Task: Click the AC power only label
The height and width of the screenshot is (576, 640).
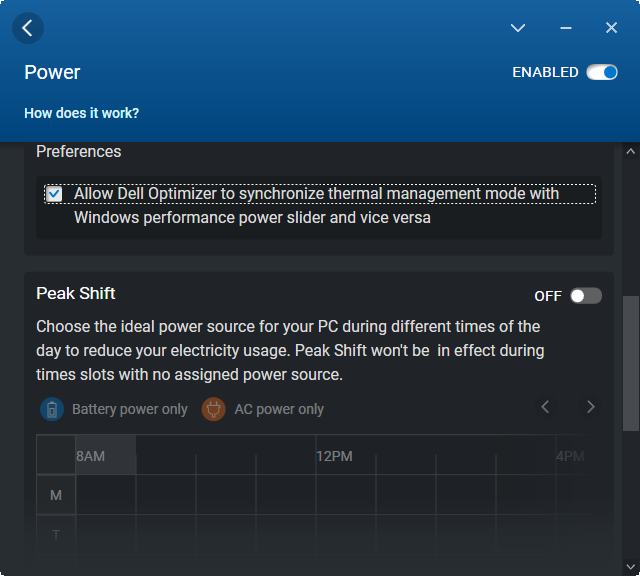Action: [x=279, y=409]
